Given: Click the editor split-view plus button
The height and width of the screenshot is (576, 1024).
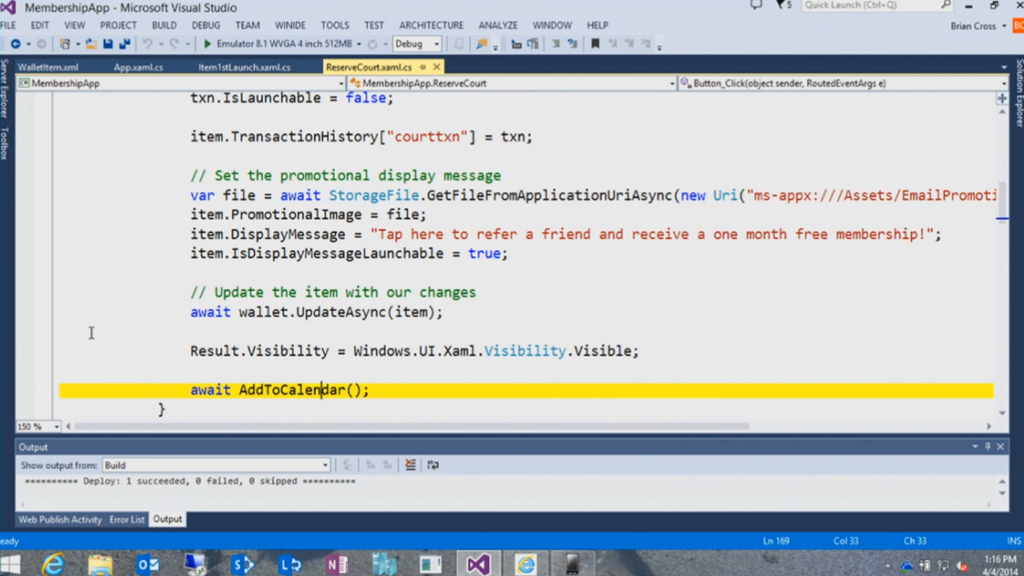Looking at the screenshot, I should pos(1002,99).
